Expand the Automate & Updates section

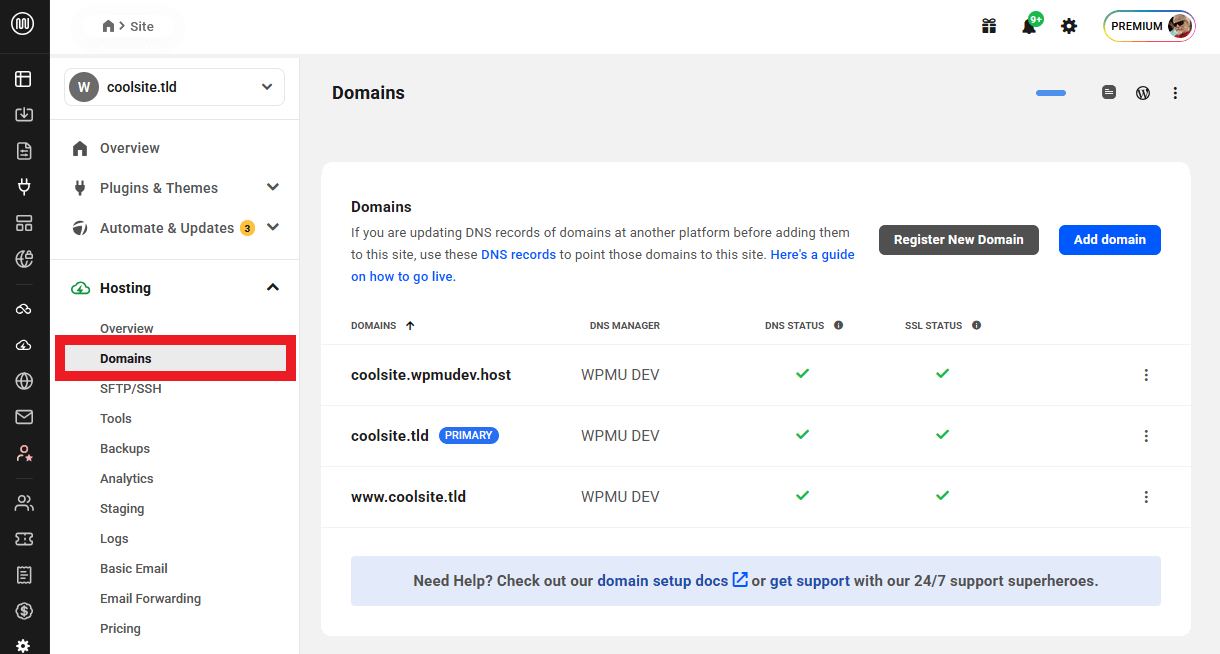pyautogui.click(x=273, y=227)
